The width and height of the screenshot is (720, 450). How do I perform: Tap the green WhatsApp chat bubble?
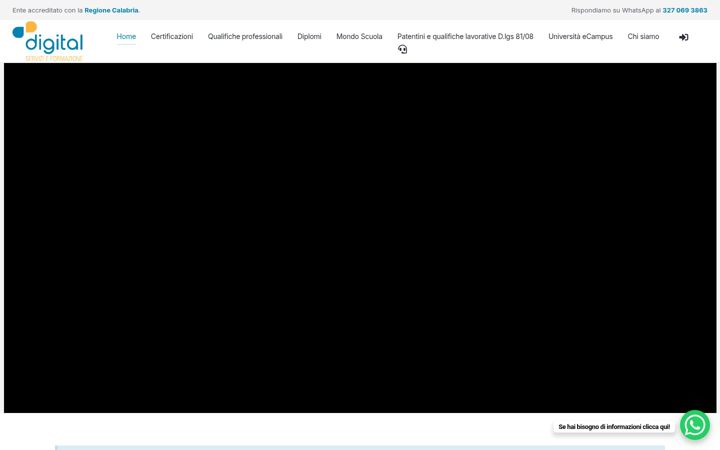(695, 425)
